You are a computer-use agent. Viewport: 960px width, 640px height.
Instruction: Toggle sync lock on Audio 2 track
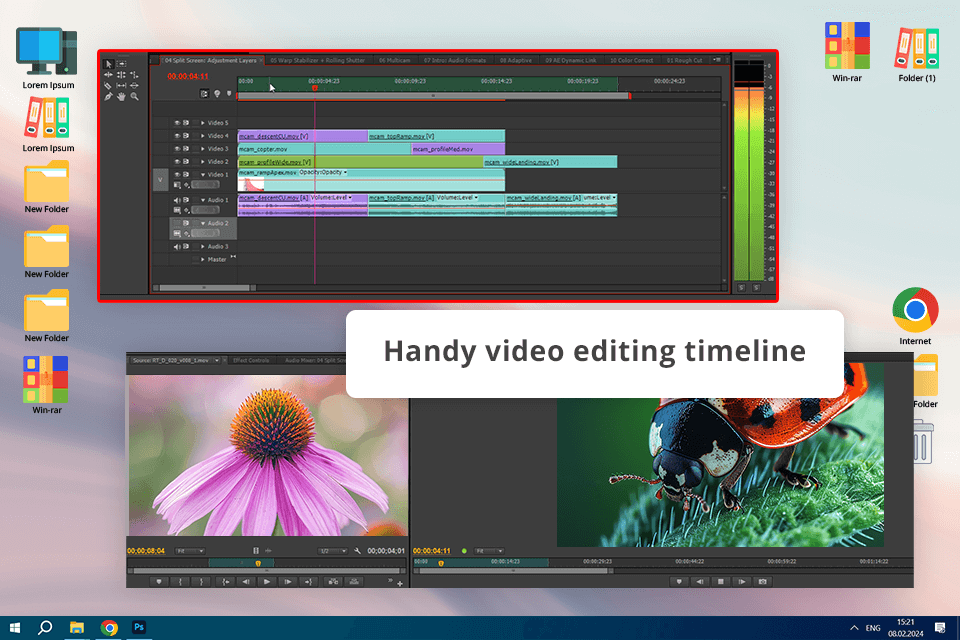(x=186, y=223)
